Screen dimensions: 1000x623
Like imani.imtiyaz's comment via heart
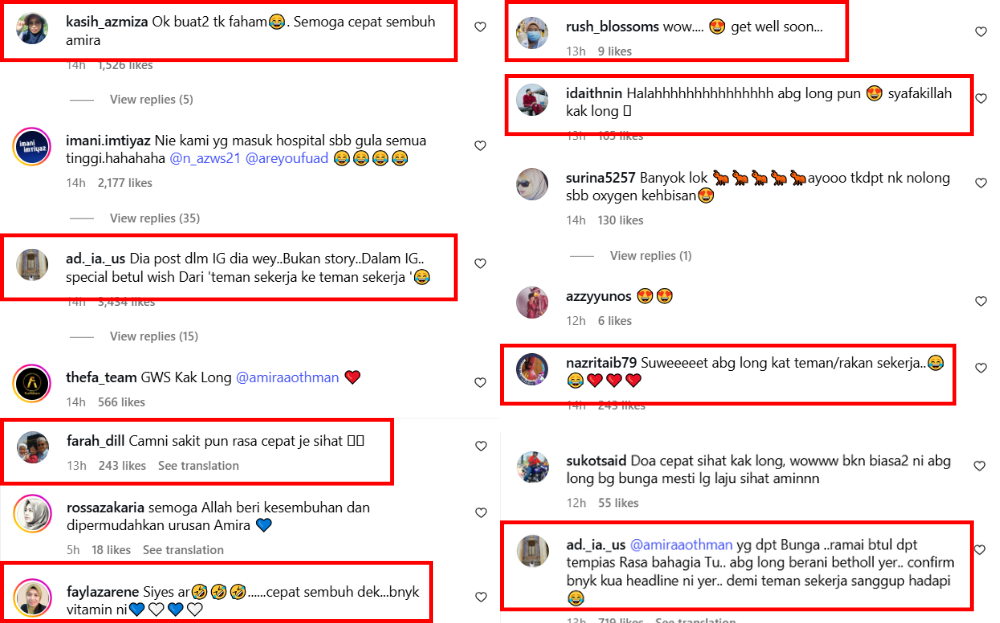(x=480, y=145)
